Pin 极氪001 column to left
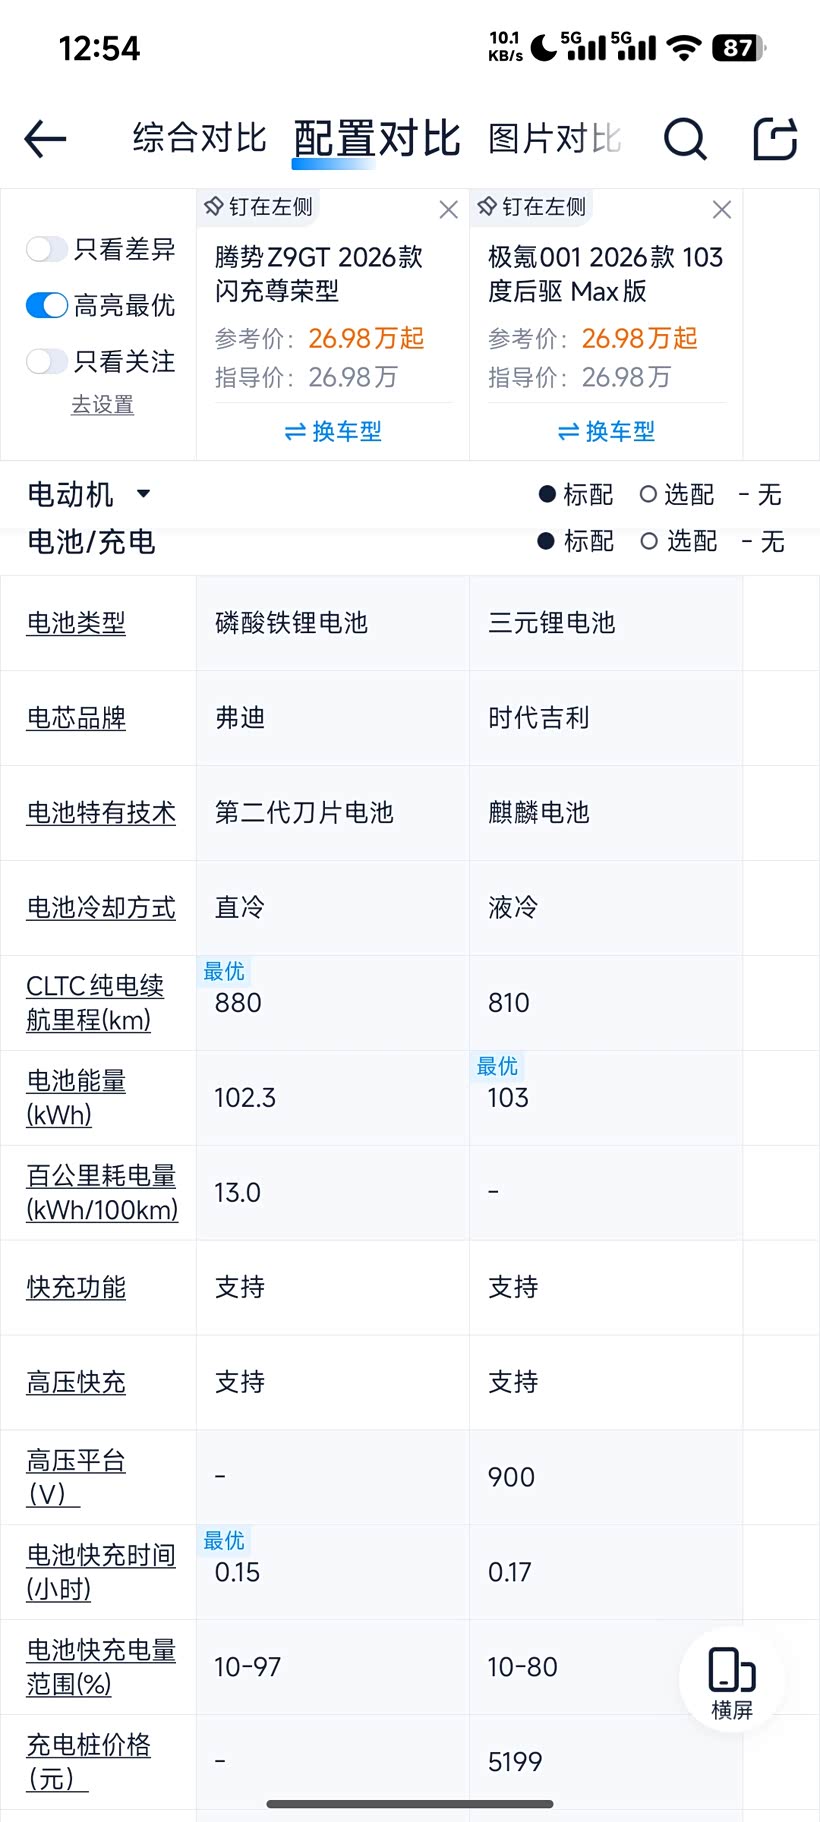The width and height of the screenshot is (820, 1822). [x=533, y=207]
